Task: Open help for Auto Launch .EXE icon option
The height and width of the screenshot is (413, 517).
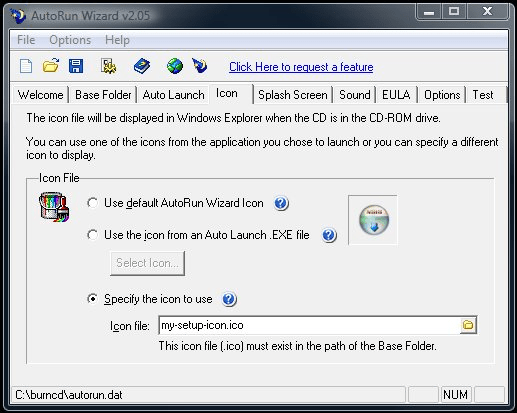Action: [329, 235]
